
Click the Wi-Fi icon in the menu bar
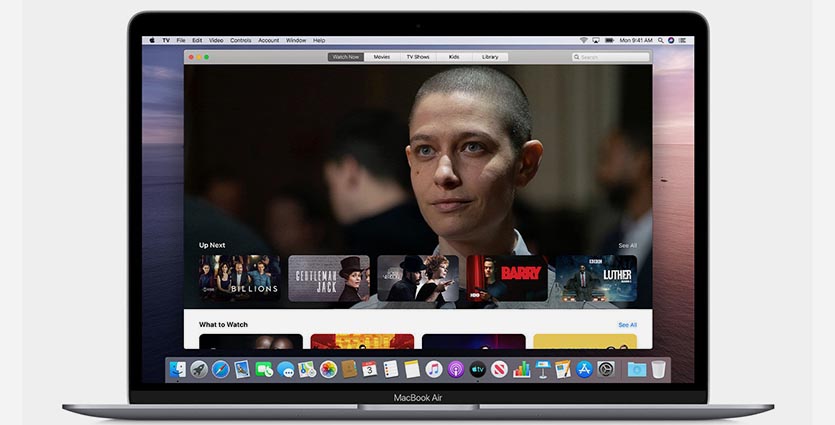tap(583, 40)
